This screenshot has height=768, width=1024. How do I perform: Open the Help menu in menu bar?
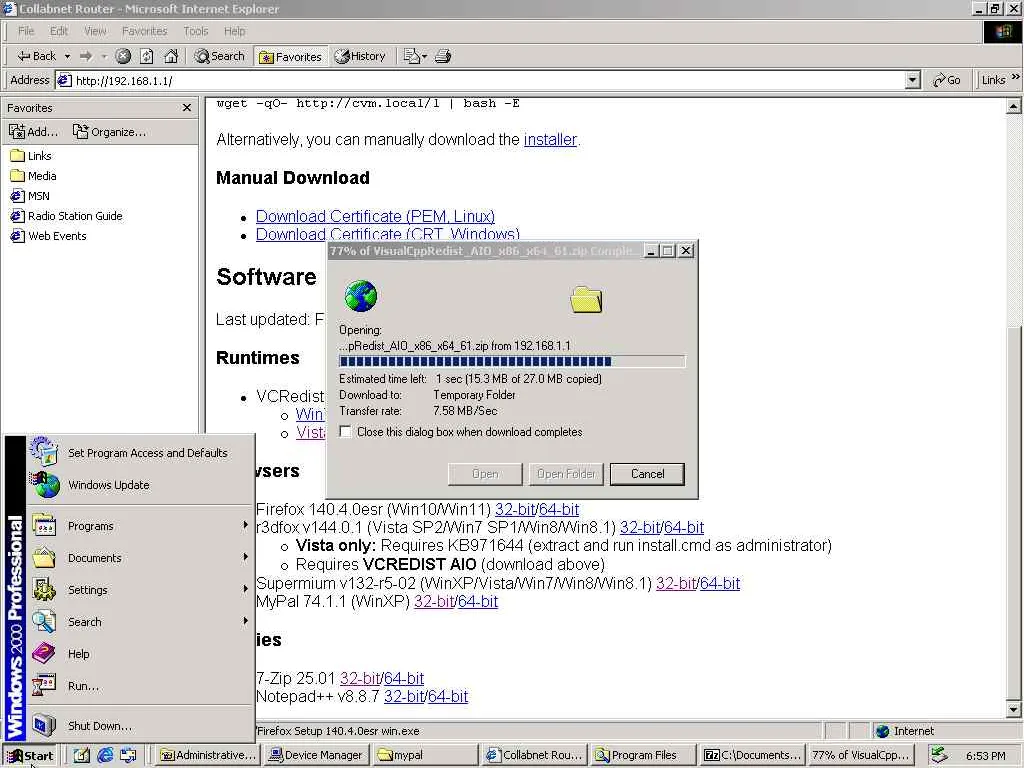click(x=234, y=31)
